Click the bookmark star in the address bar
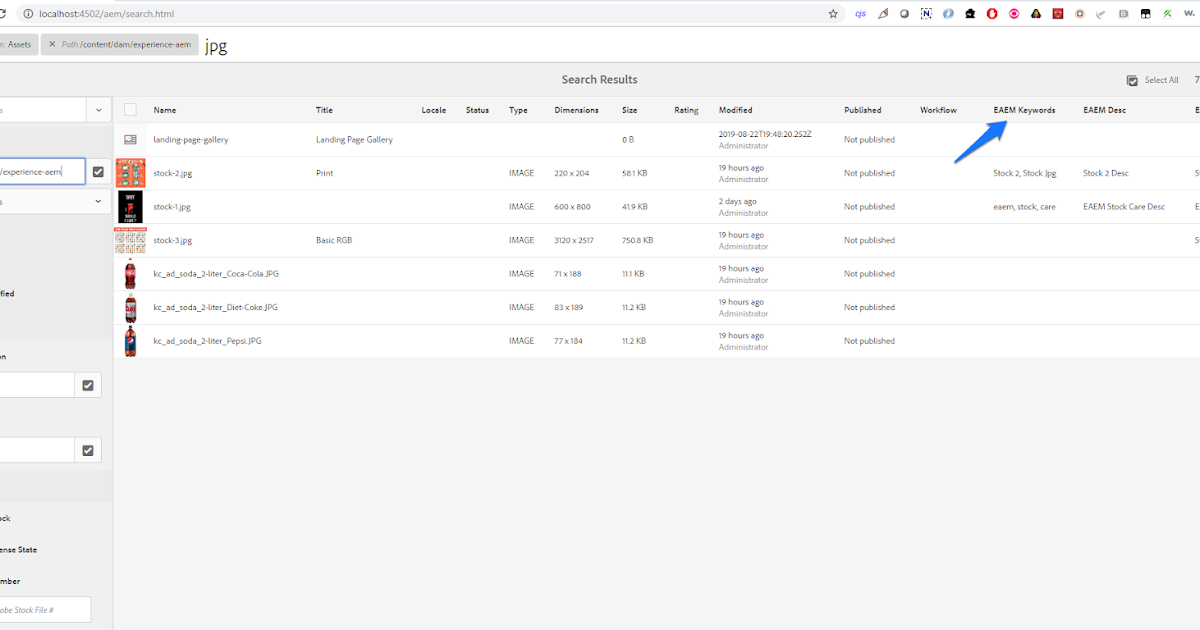The image size is (1200, 630). [833, 14]
